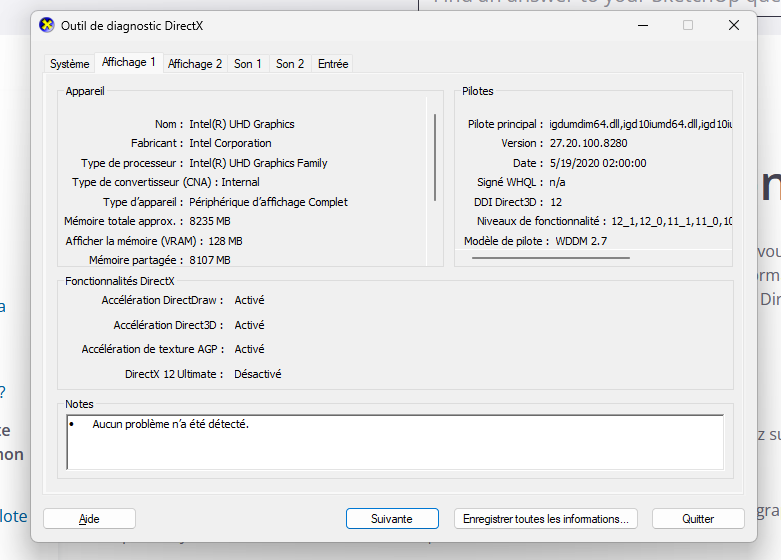Select the device name Intel(R) UHD Graphics
The height and width of the screenshot is (560, 781).
242,124
